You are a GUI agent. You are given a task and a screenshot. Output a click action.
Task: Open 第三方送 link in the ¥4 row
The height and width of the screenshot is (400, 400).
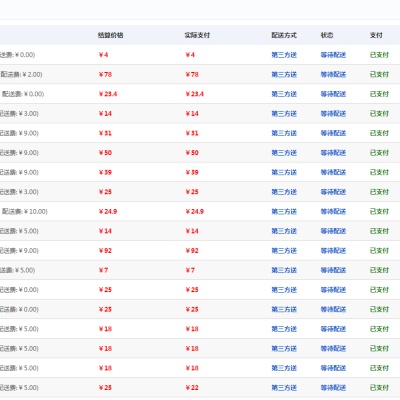coord(284,55)
